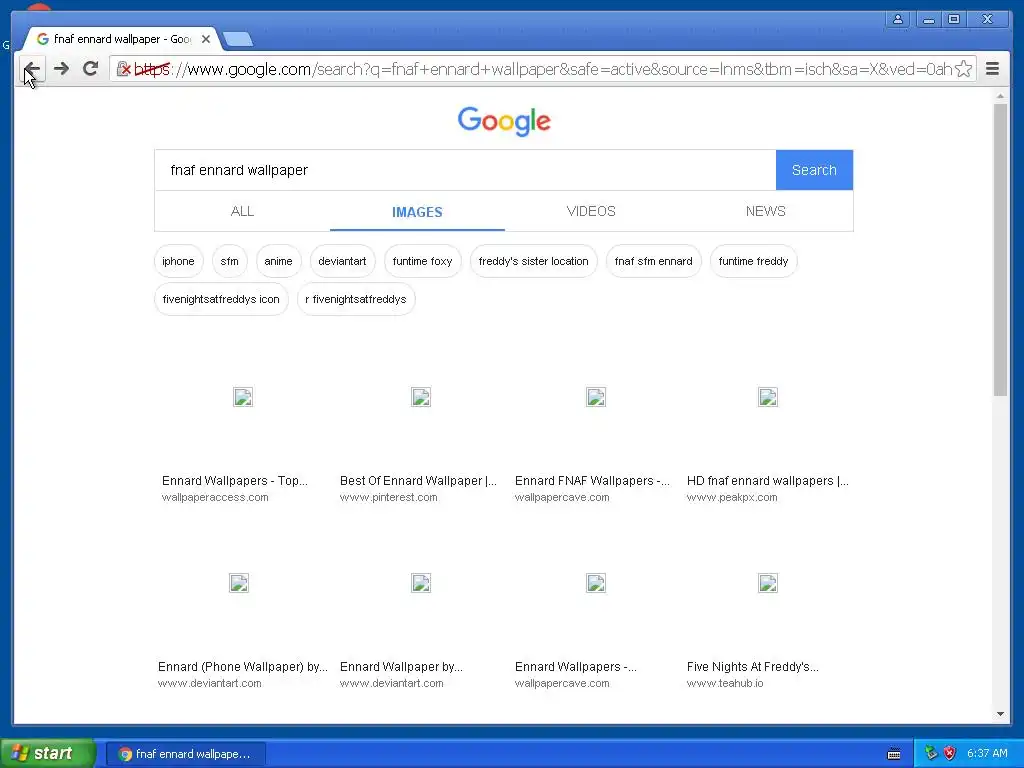The image size is (1024, 768).
Task: Click the Google logo
Action: click(504, 121)
